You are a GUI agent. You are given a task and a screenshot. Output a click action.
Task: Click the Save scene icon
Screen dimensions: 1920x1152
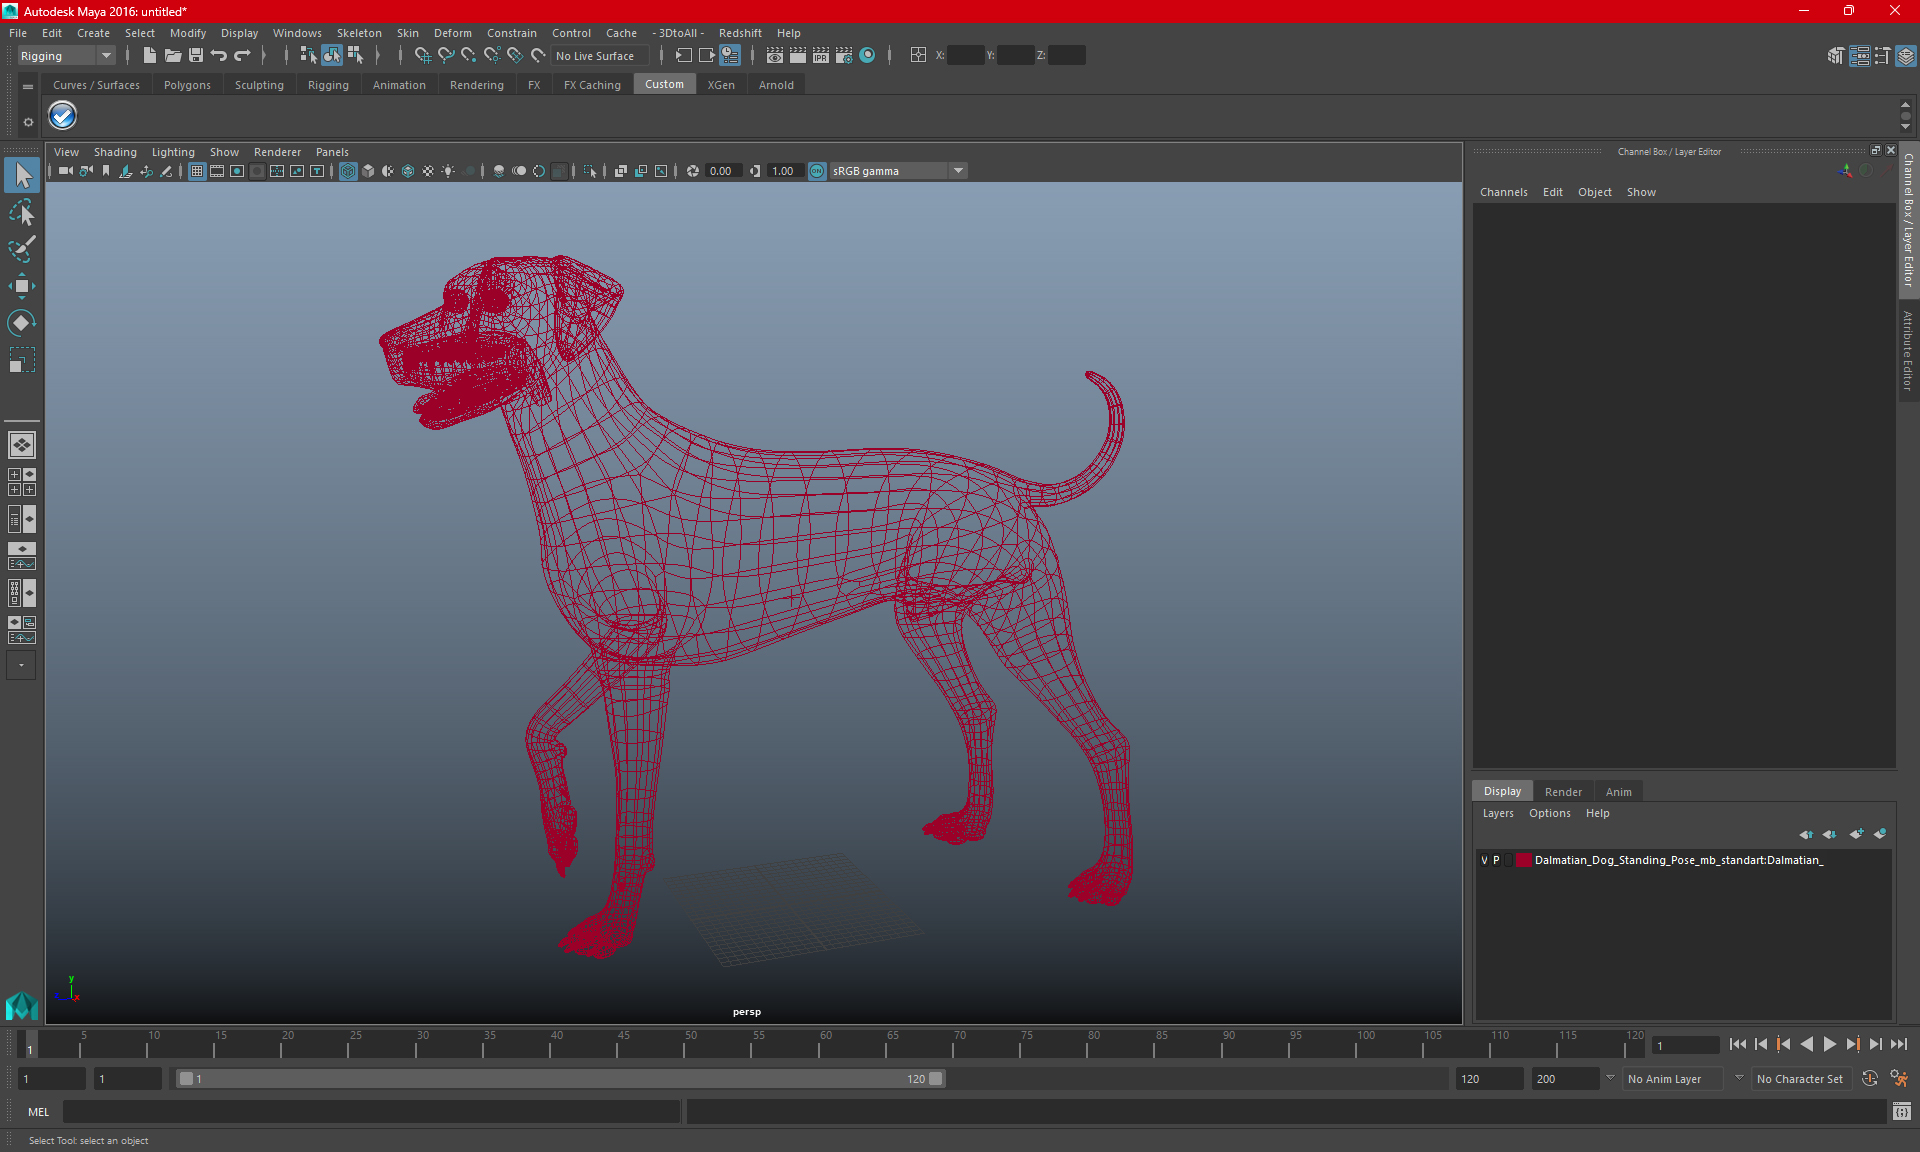[x=196, y=56]
